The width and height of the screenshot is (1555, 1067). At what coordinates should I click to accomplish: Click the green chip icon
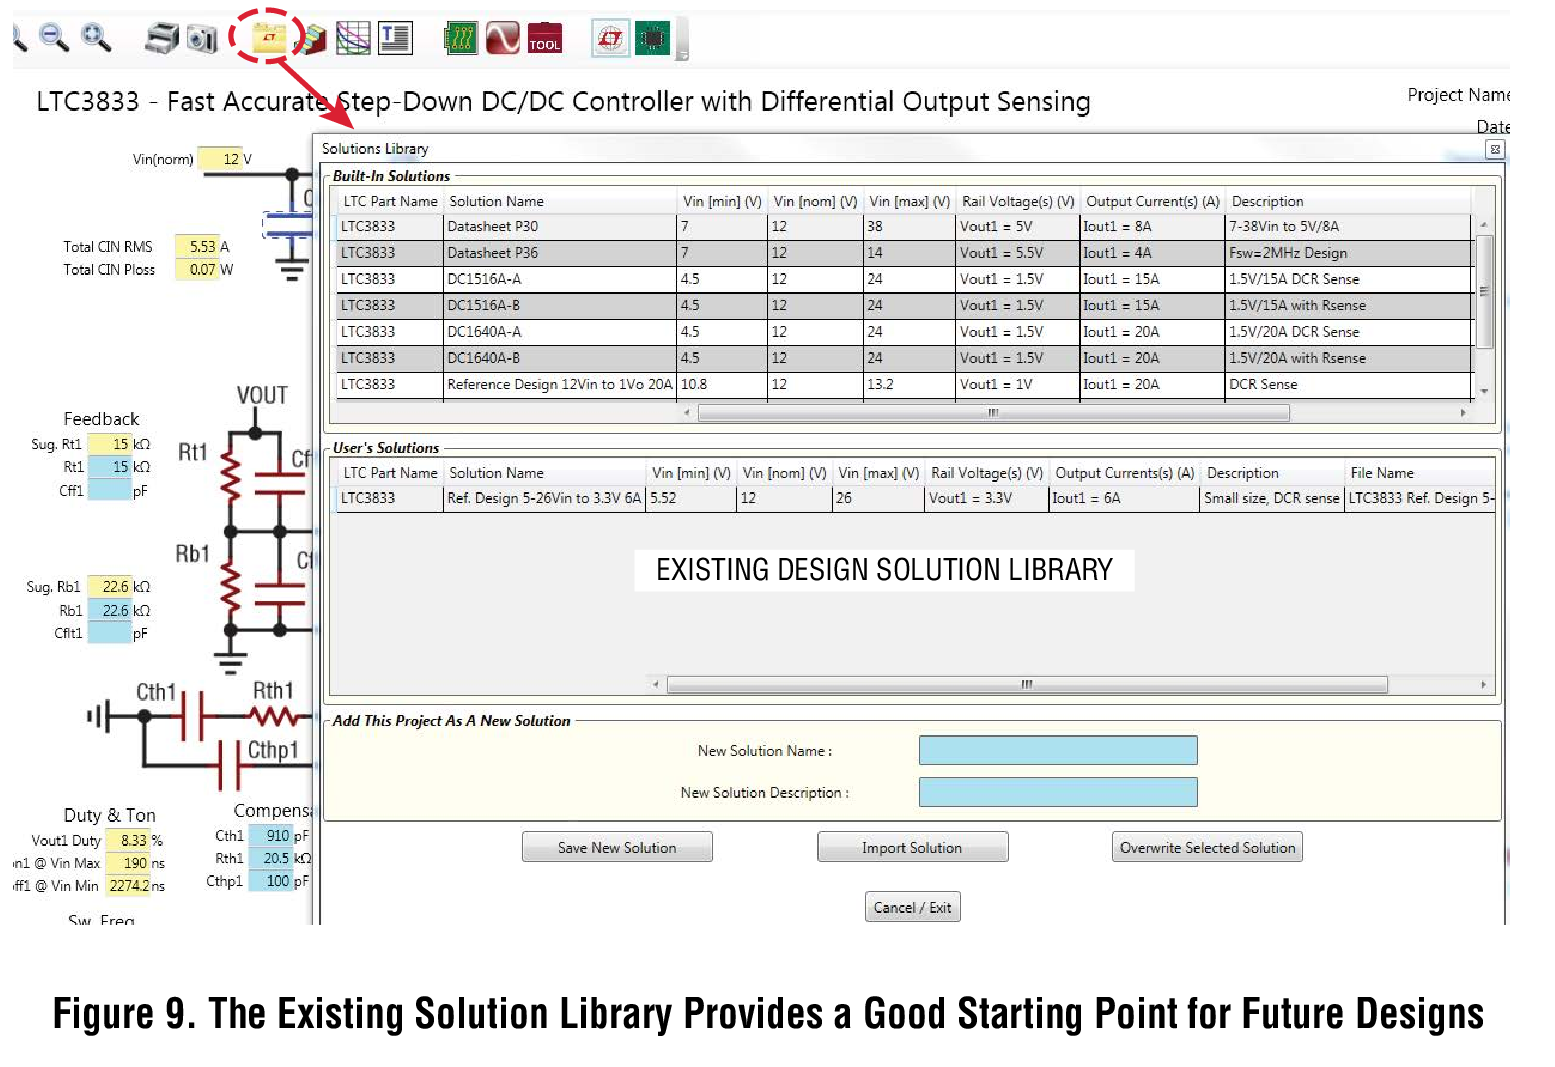(652, 38)
